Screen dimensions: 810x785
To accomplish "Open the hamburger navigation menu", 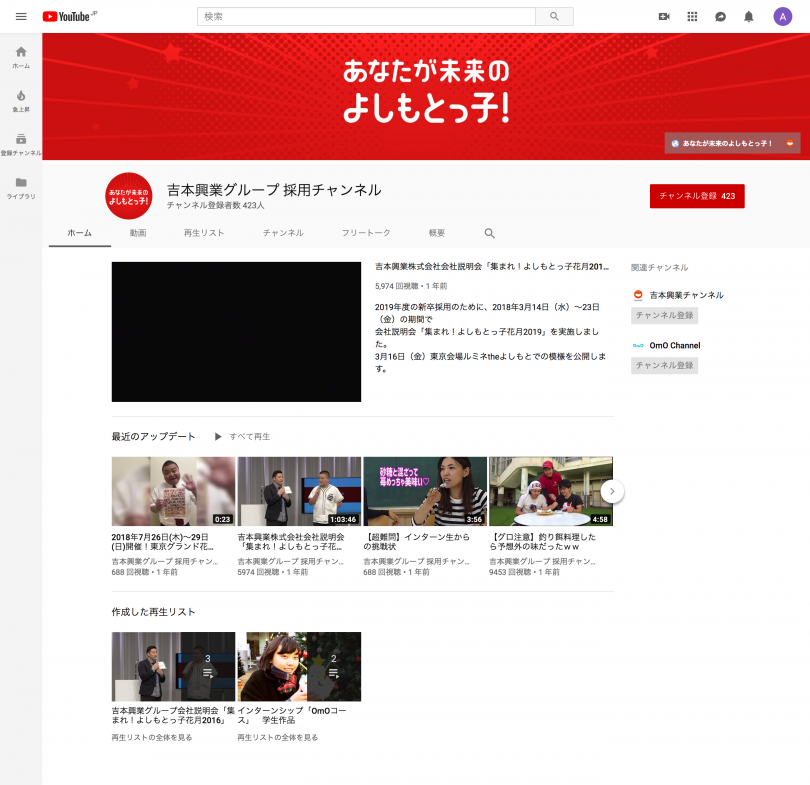I will click(20, 16).
